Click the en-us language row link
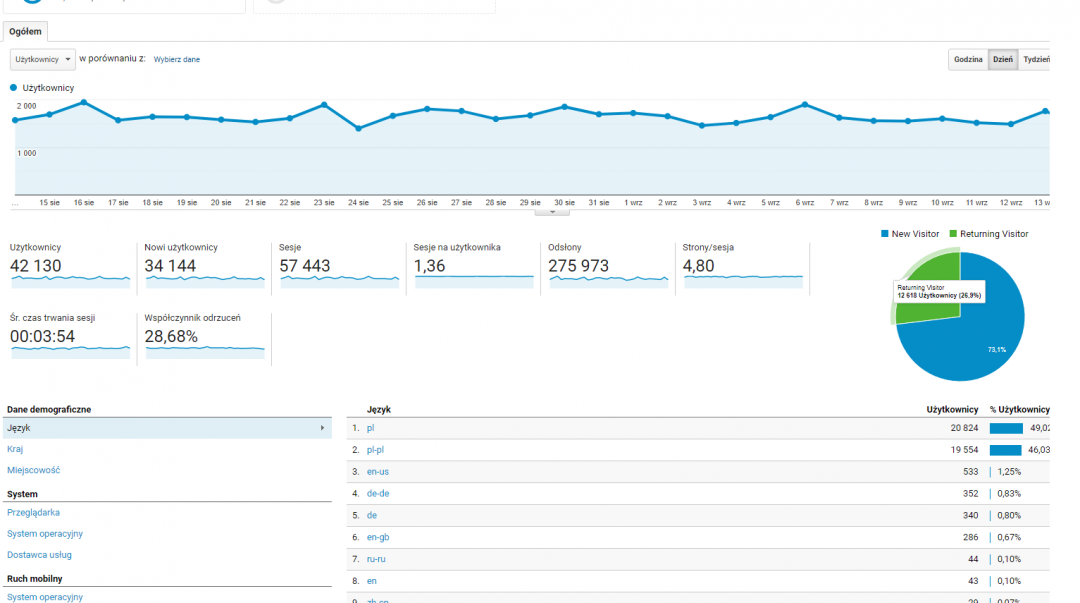 pyautogui.click(x=378, y=471)
